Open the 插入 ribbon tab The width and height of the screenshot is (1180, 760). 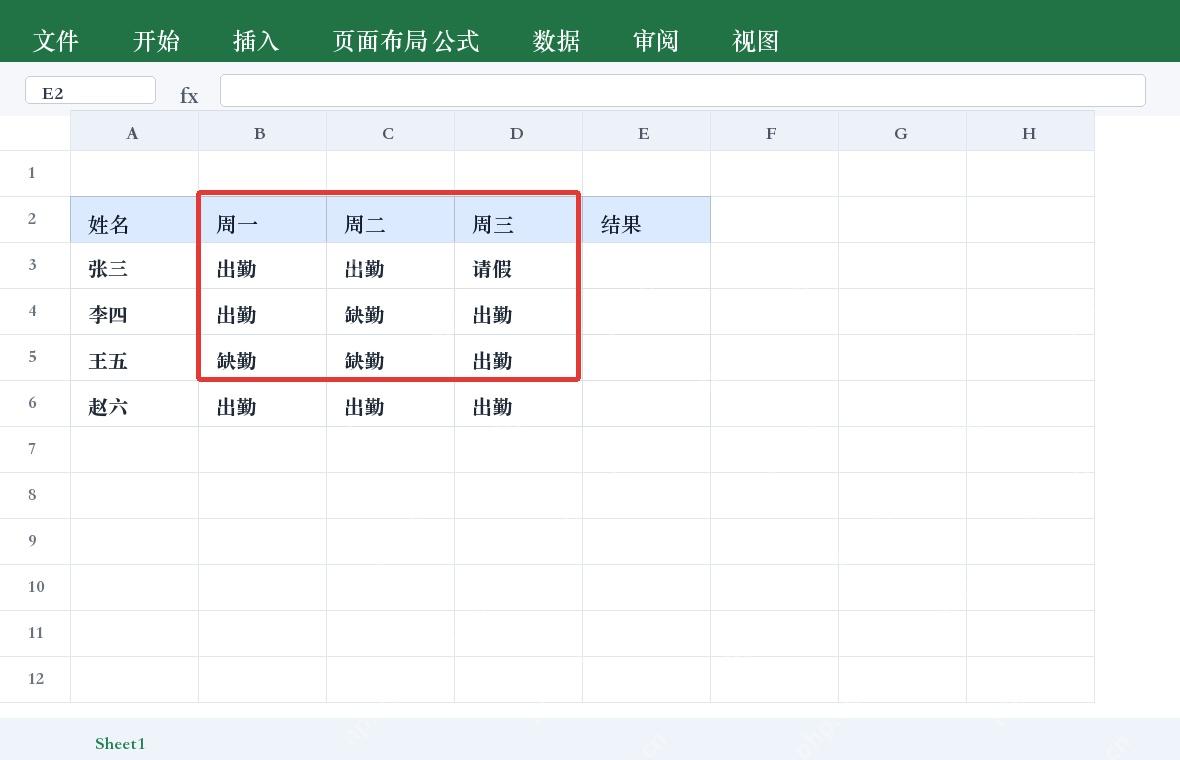(256, 41)
